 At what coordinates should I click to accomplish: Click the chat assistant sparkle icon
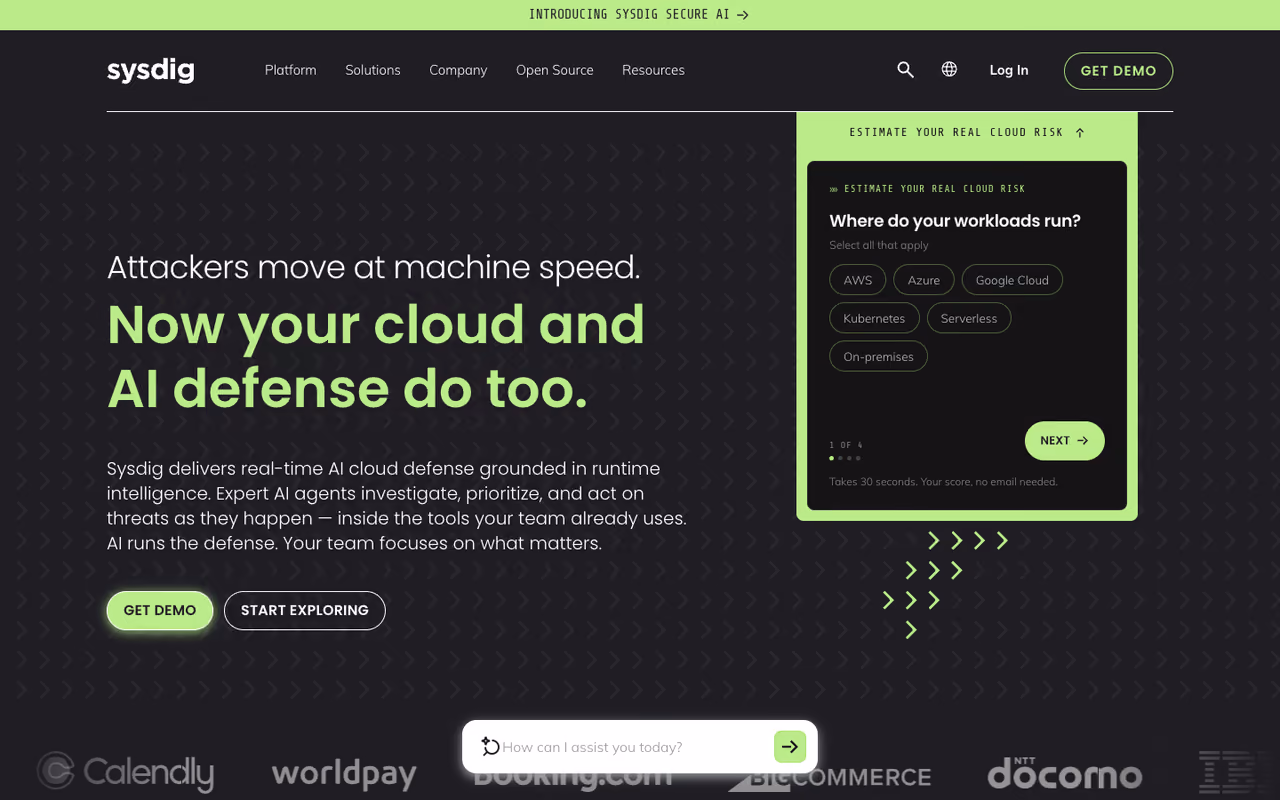coord(490,746)
